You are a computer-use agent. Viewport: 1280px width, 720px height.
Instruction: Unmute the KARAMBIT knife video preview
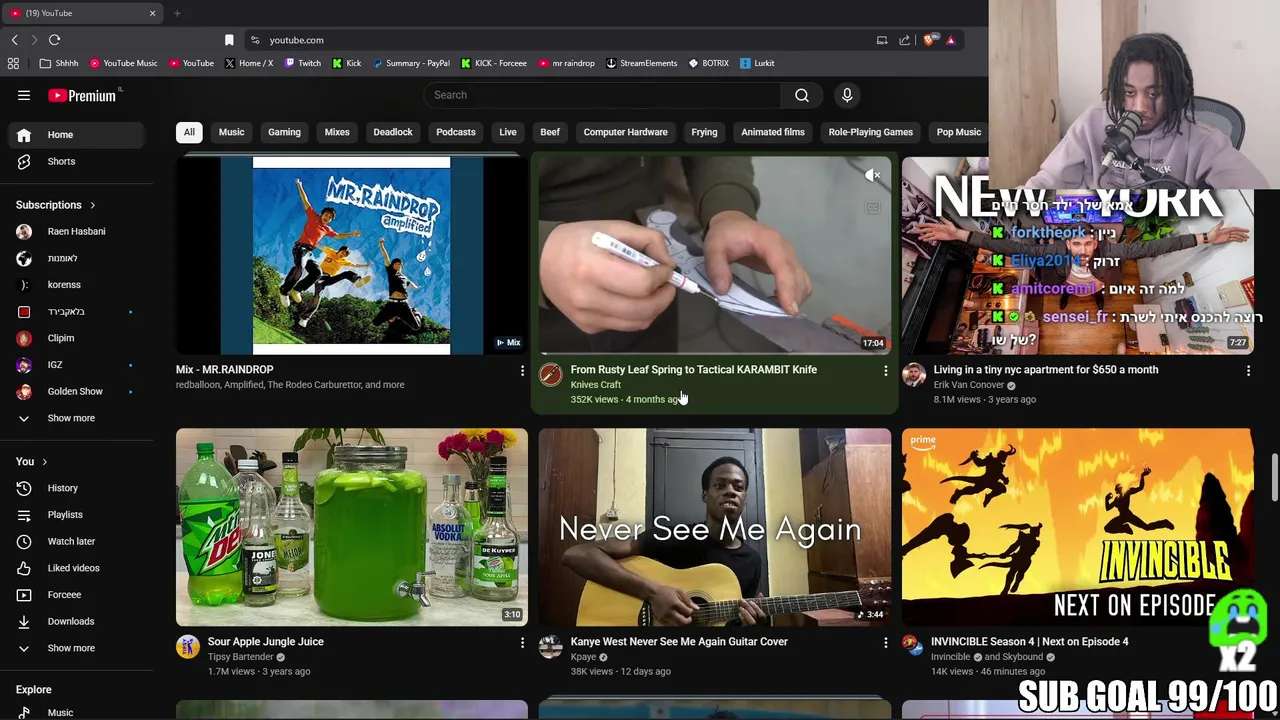pyautogui.click(x=873, y=175)
